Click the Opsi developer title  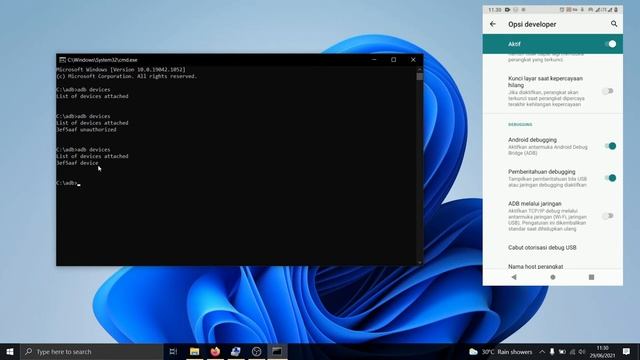pyautogui.click(x=532, y=24)
